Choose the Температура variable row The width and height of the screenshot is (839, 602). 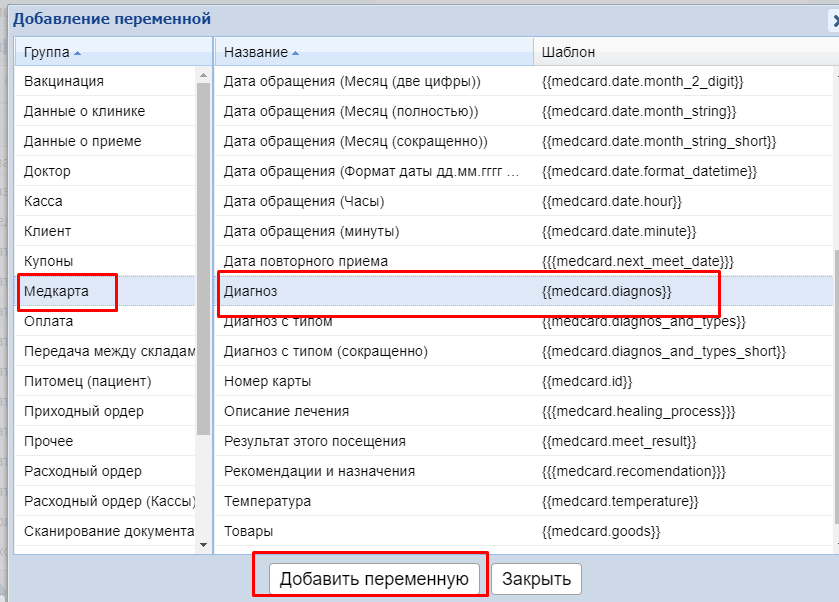(267, 501)
